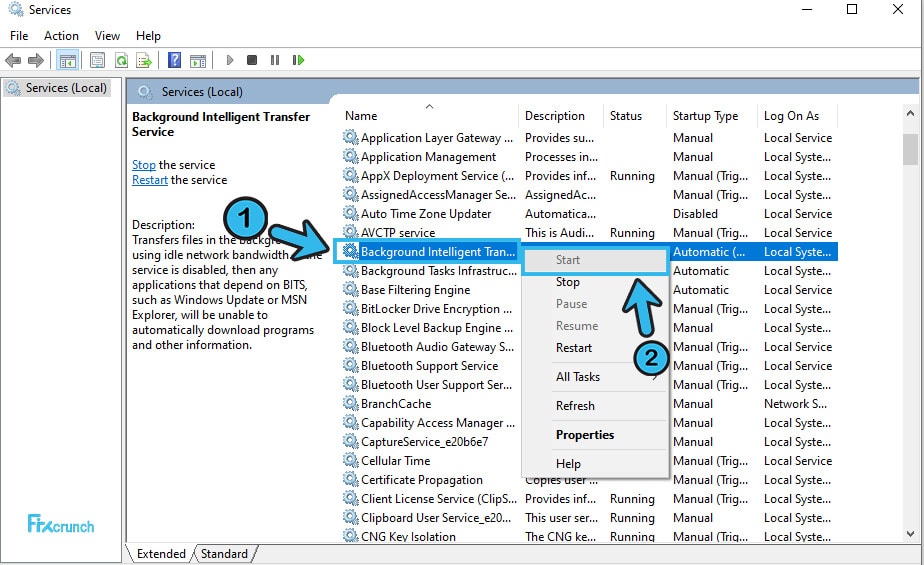Switch to the Standard tab

point(225,554)
